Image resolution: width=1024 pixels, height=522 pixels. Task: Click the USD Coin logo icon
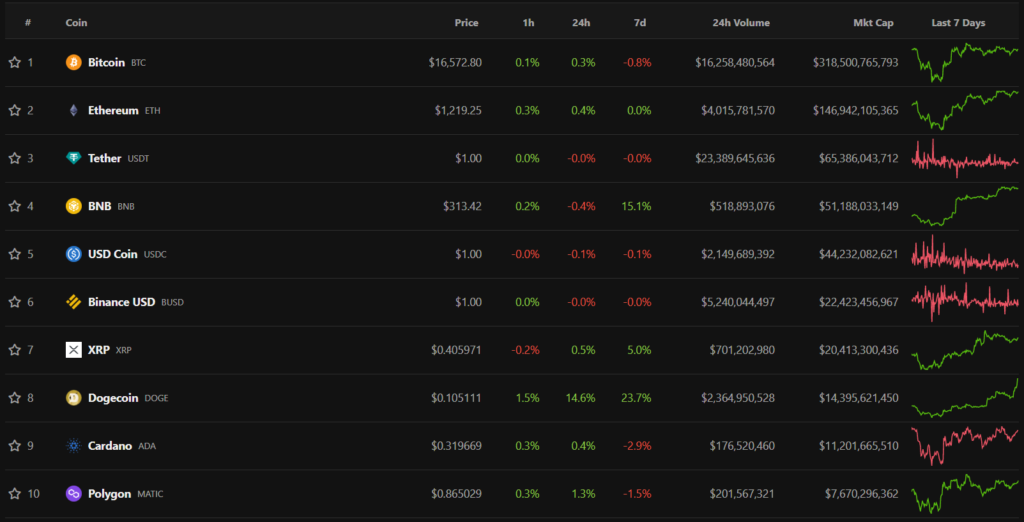pyautogui.click(x=74, y=254)
